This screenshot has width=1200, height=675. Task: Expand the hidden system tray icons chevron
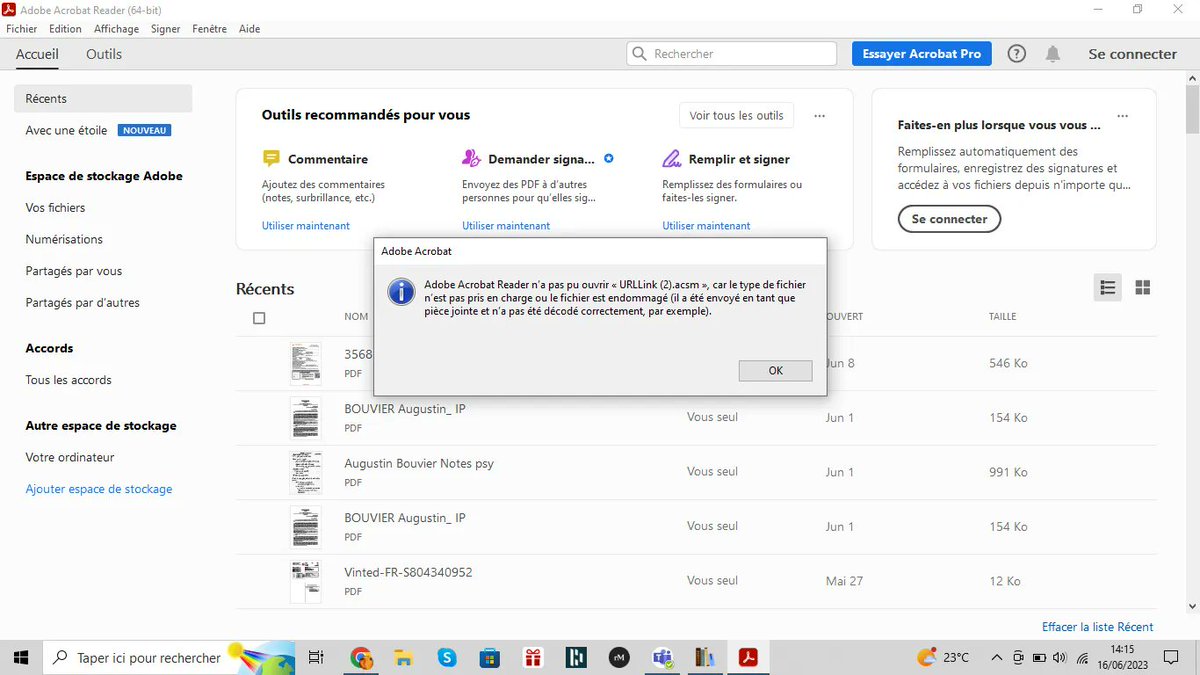pos(996,657)
